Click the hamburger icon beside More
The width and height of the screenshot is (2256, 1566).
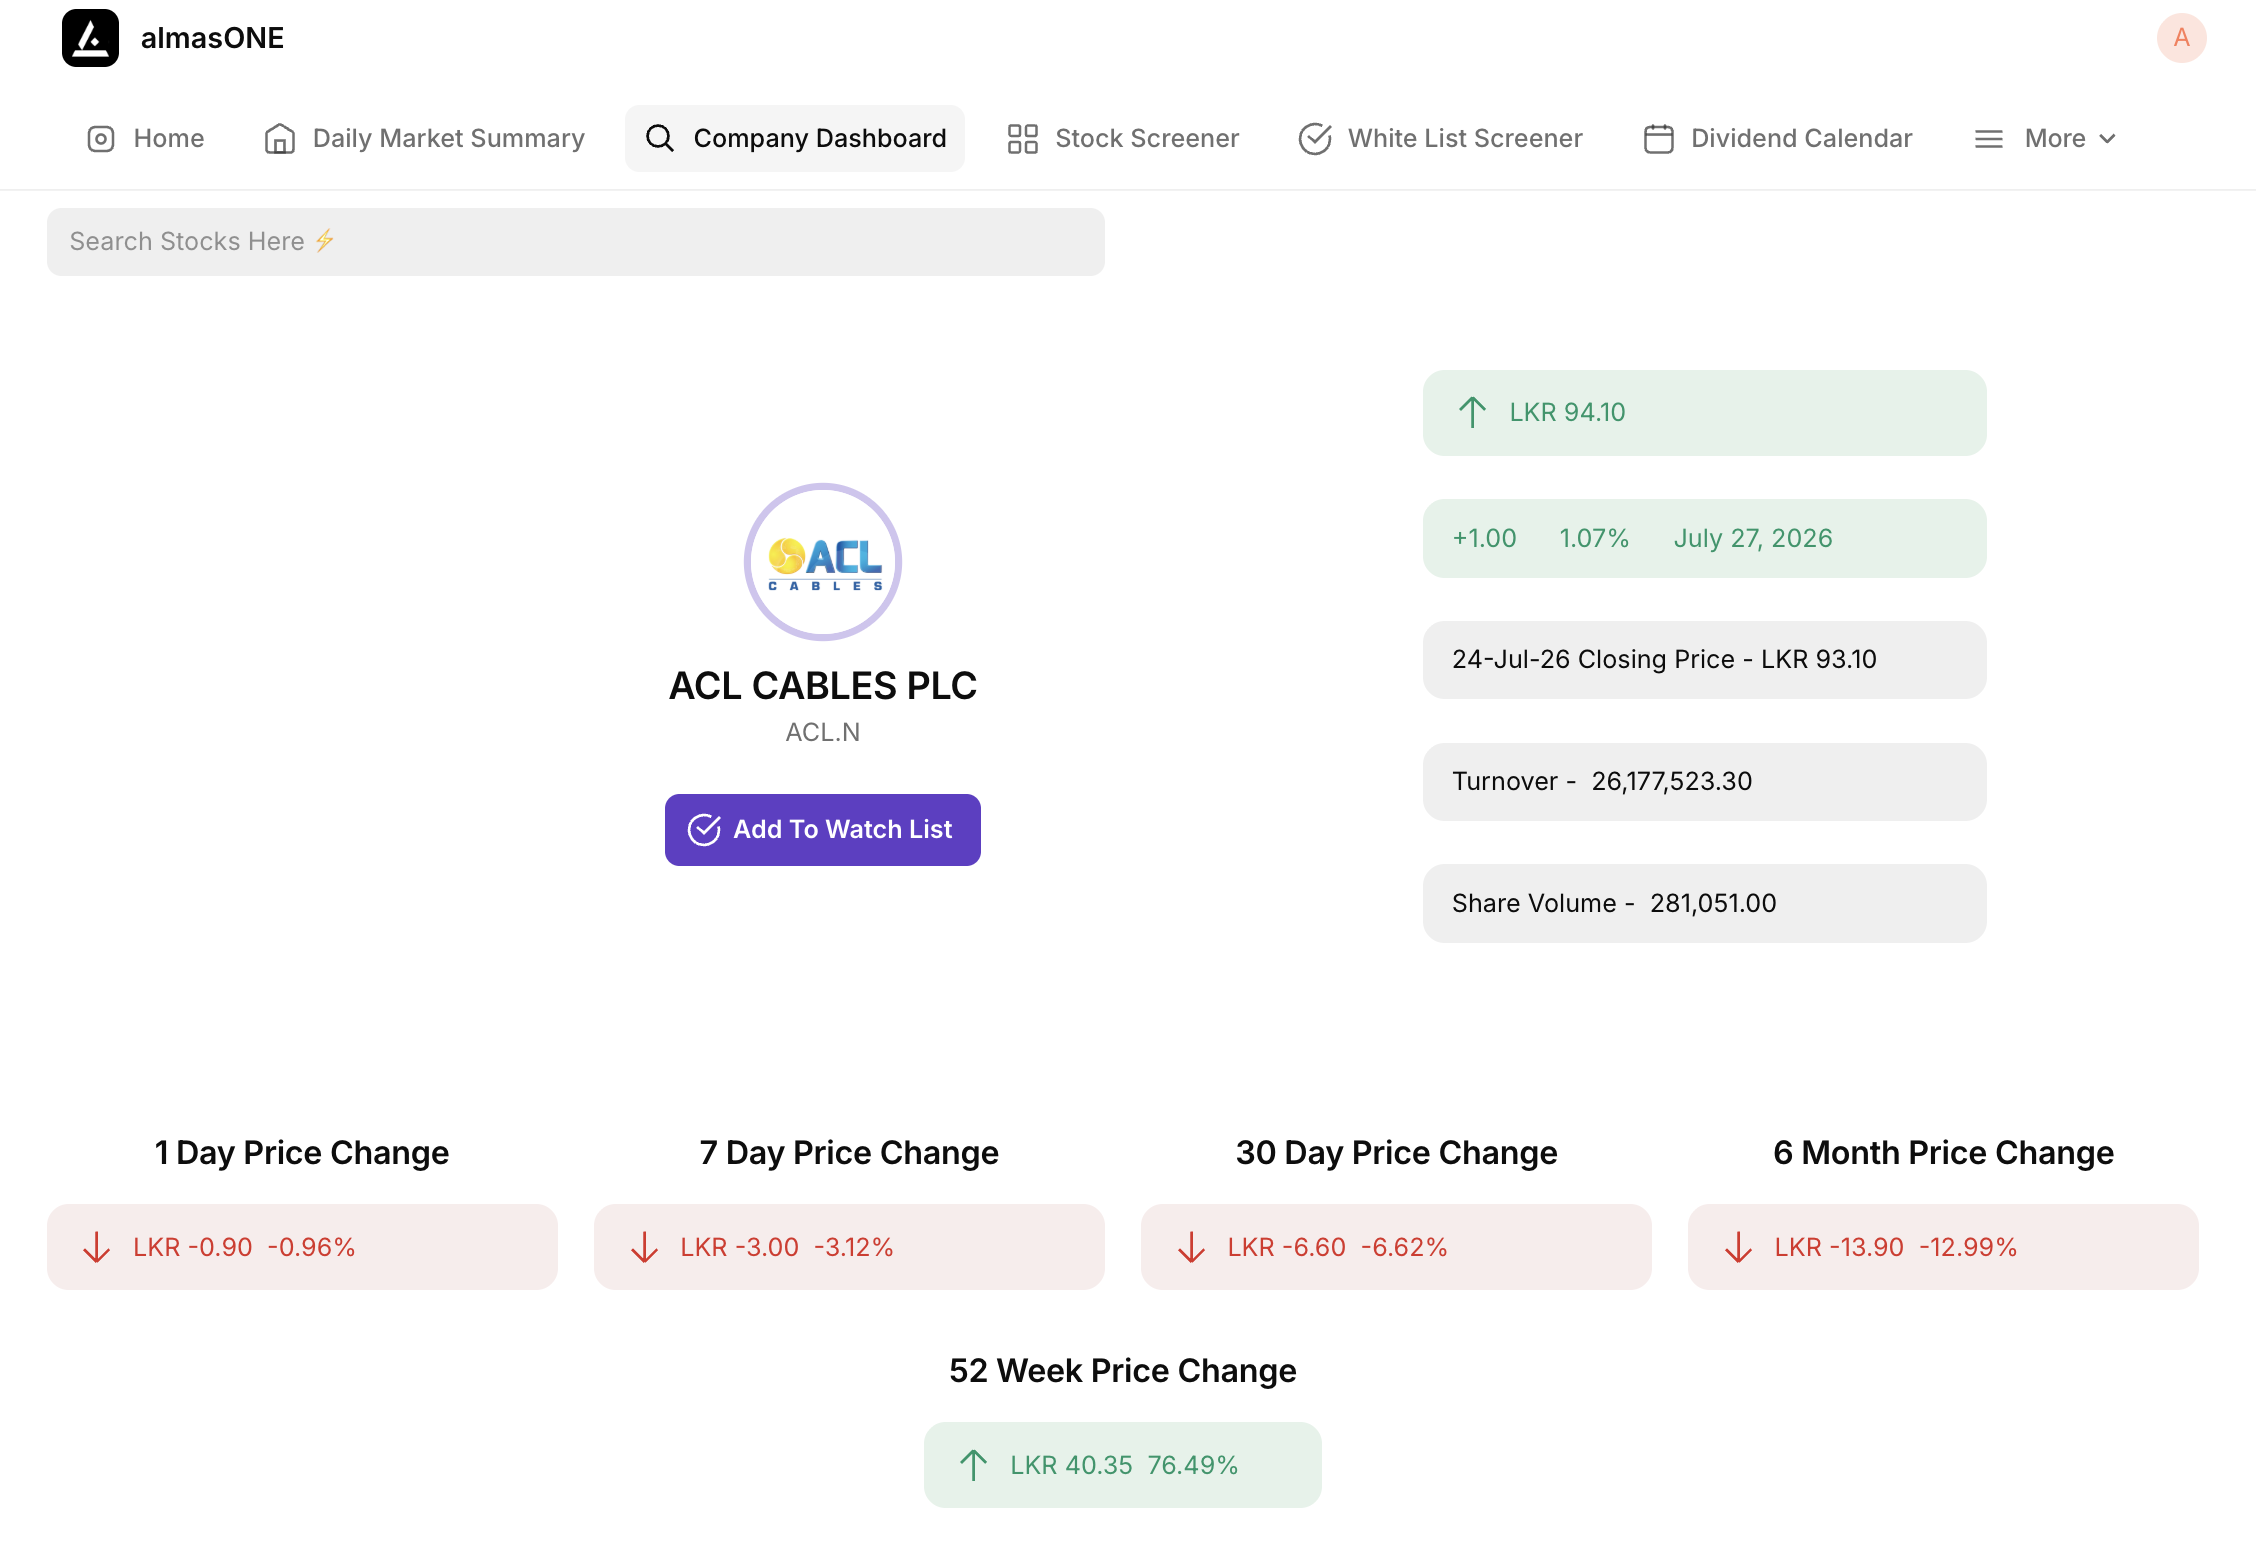tap(1989, 139)
